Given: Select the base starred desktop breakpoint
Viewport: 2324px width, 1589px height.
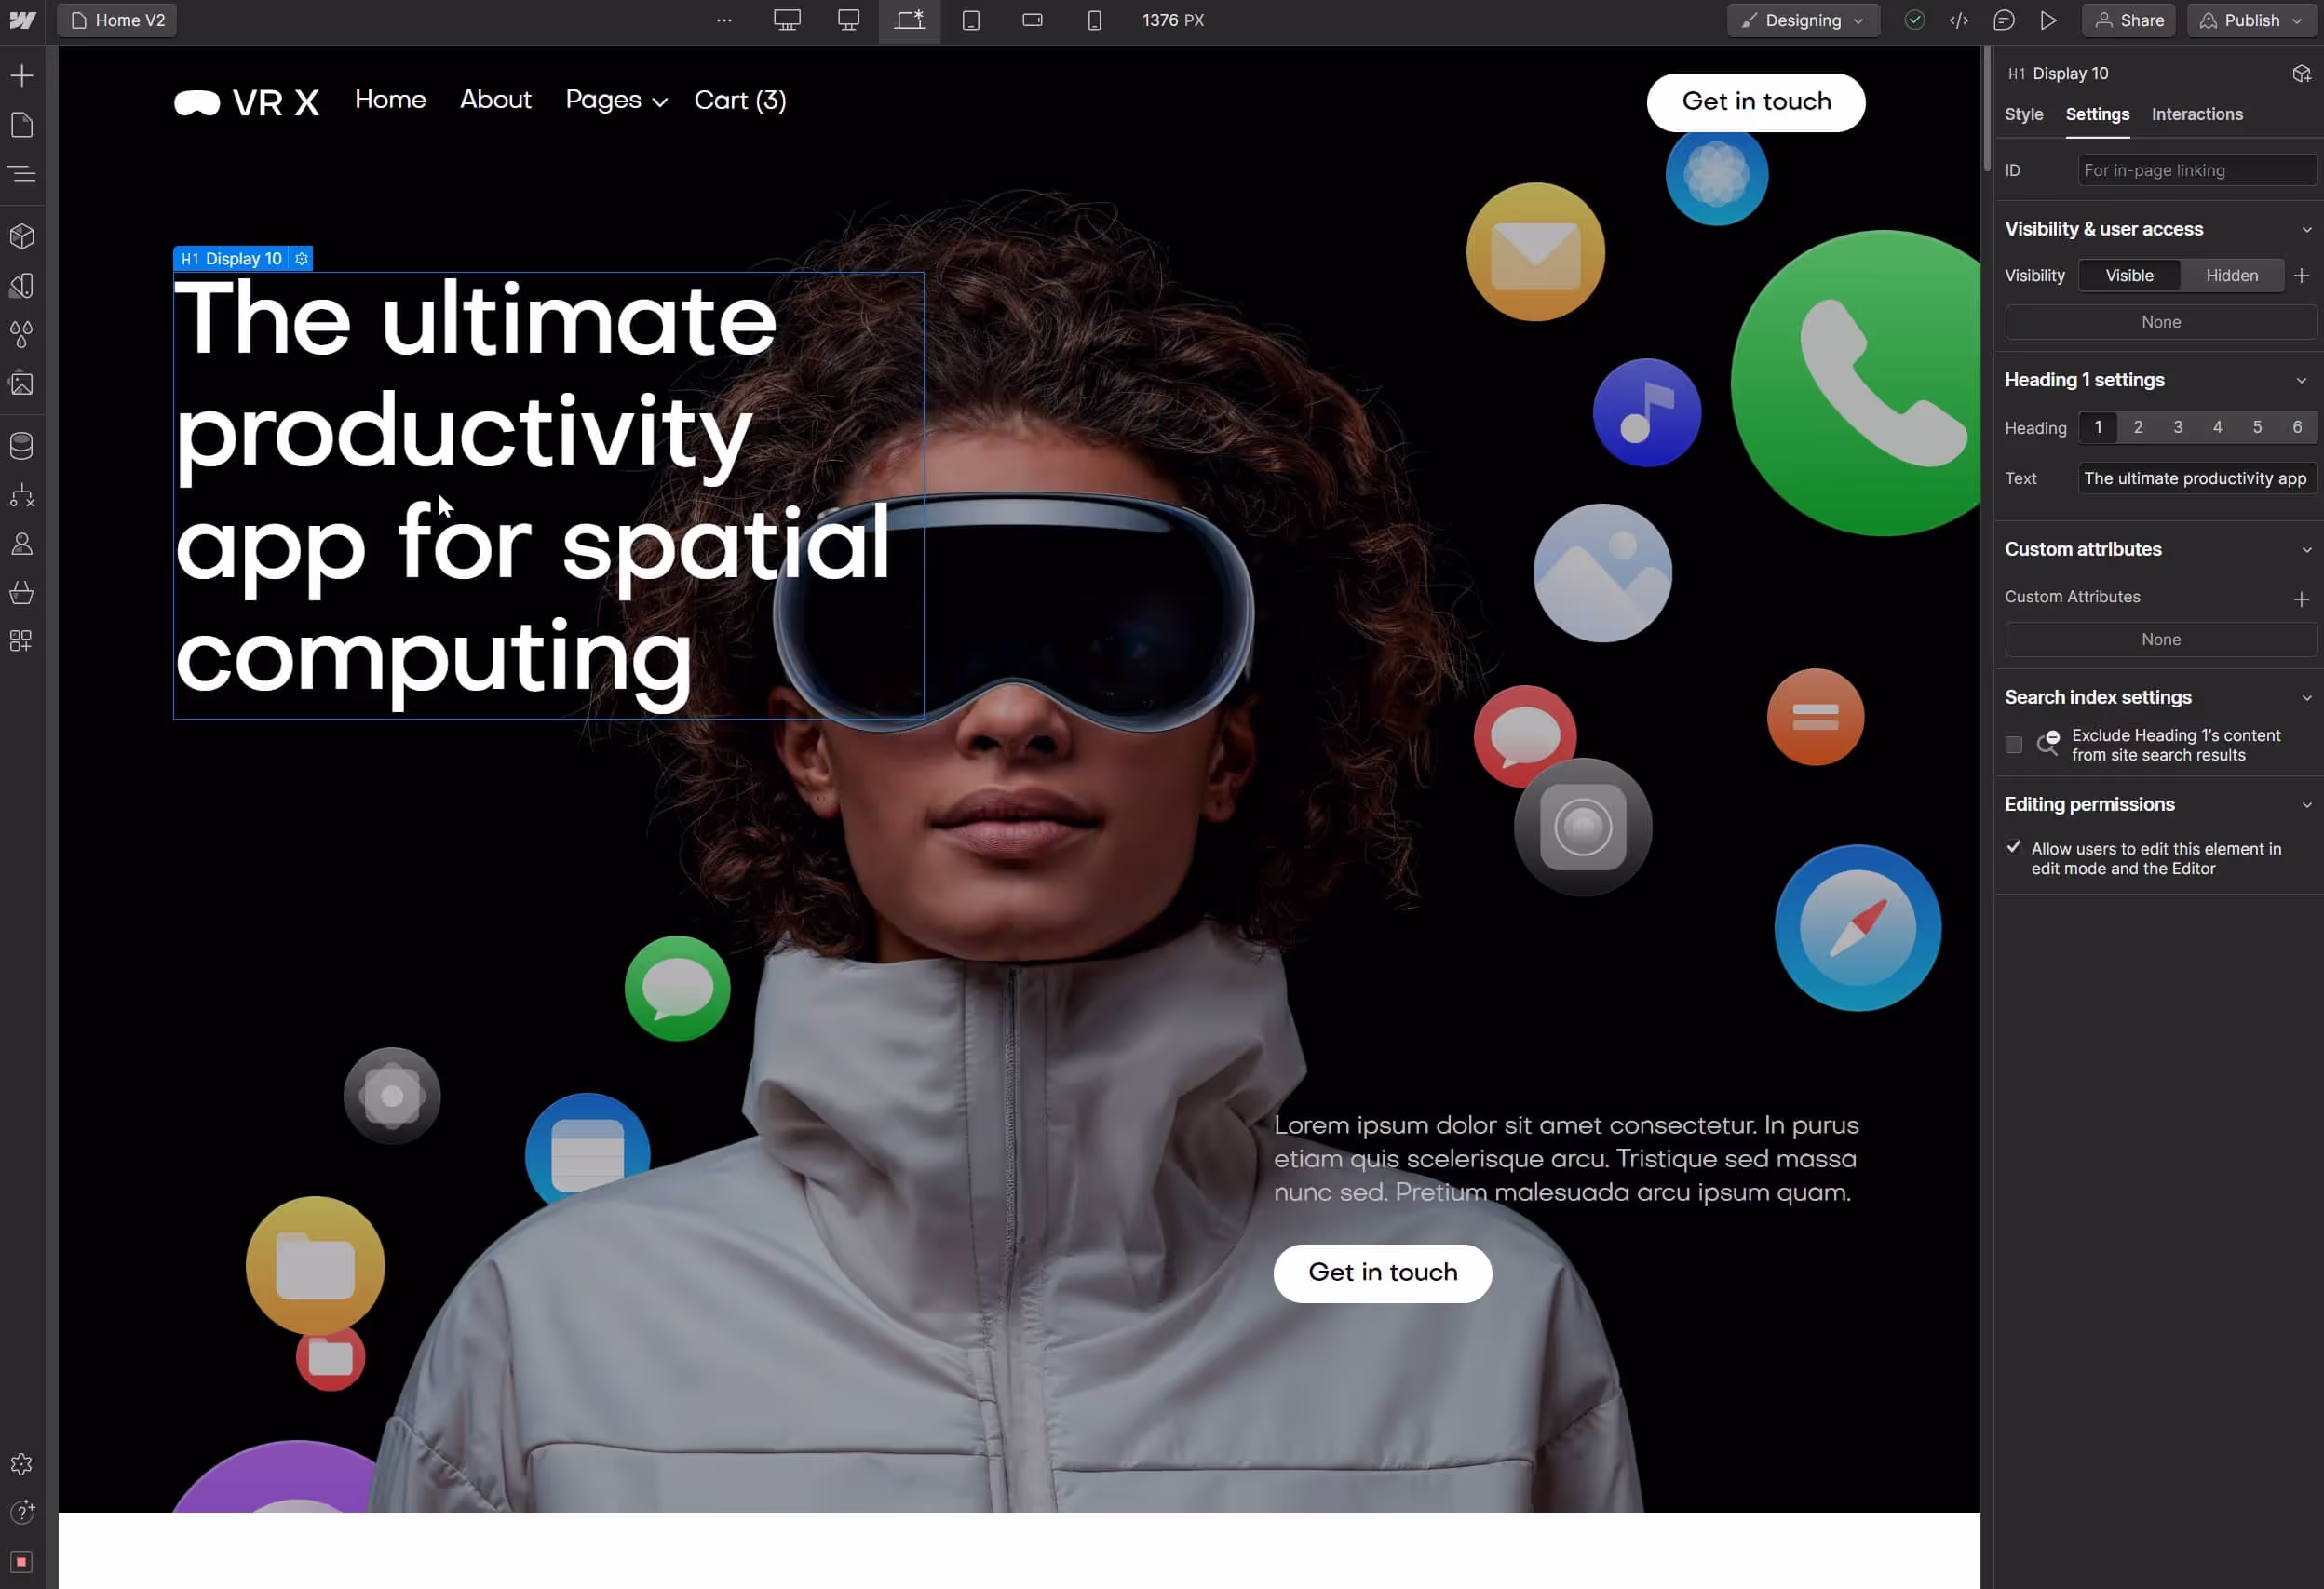Looking at the screenshot, I should pos(909,20).
